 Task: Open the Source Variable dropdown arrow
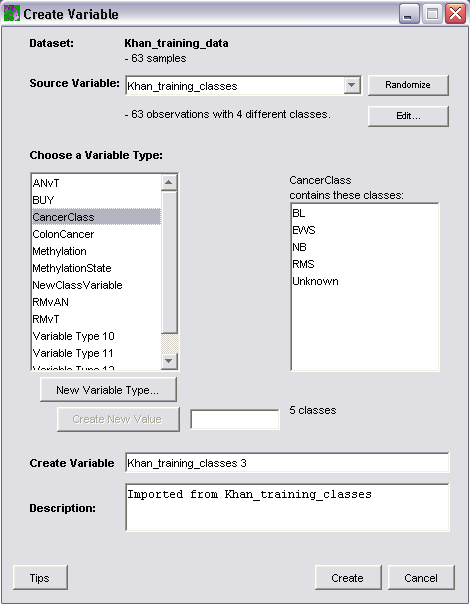pyautogui.click(x=352, y=85)
